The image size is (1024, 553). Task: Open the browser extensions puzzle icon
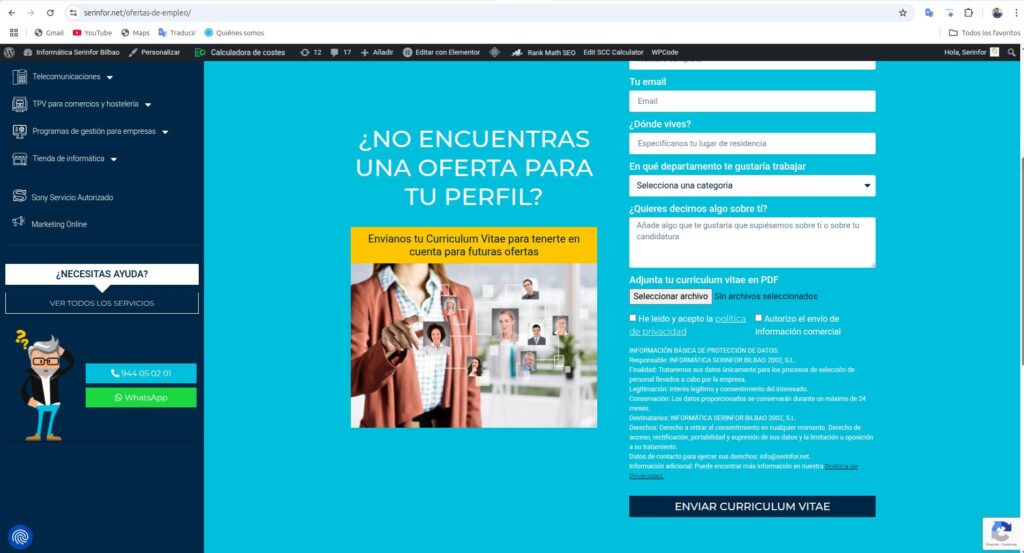point(968,12)
